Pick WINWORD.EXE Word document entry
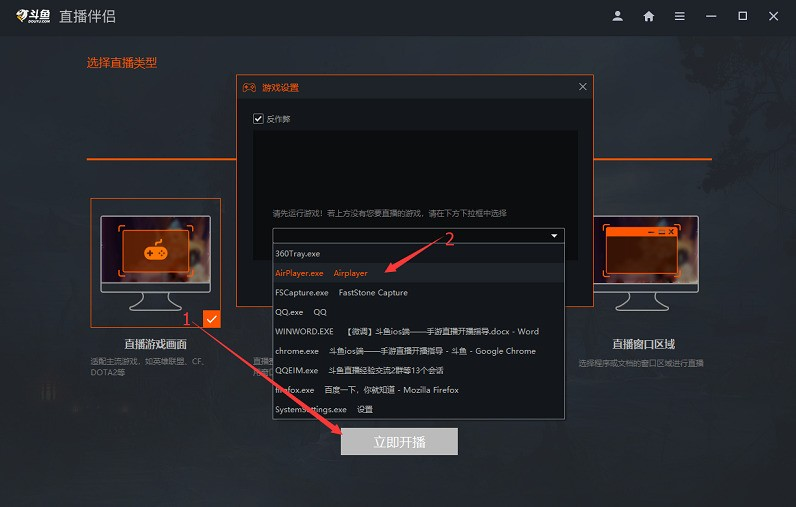This screenshot has width=796, height=507. (406, 331)
